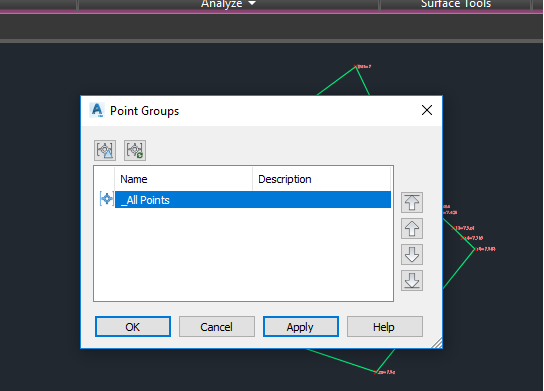Click the Autodesk logo in the dialog title
The width and height of the screenshot is (544, 391).
tap(97, 110)
